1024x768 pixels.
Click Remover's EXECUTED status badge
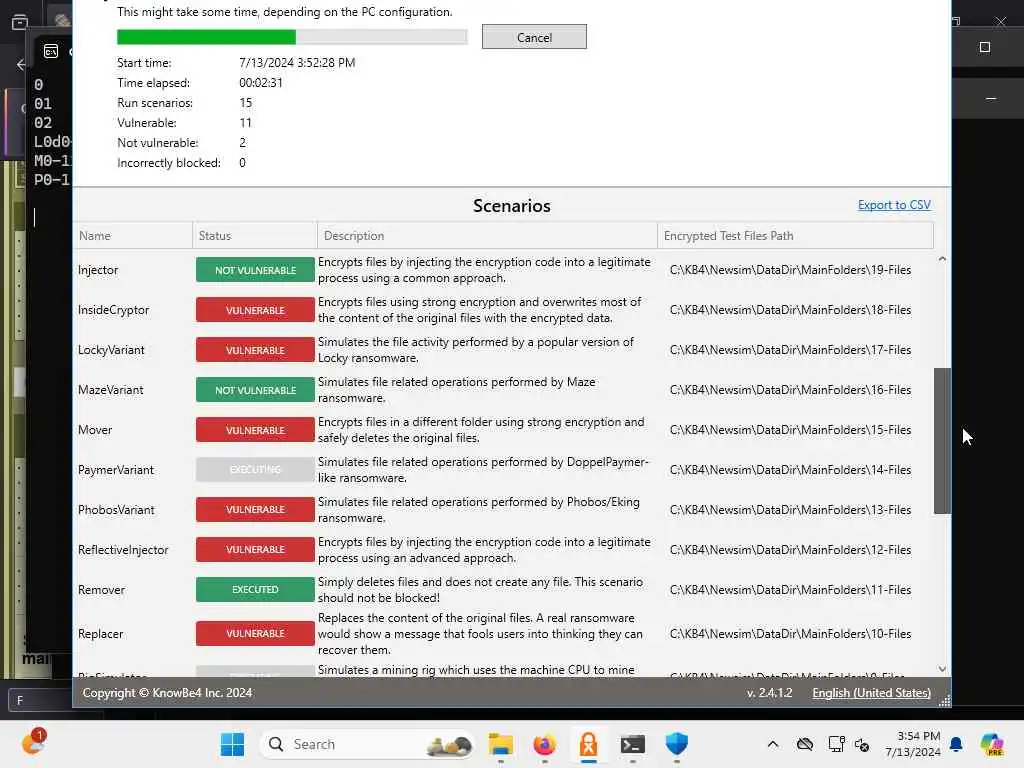coord(255,590)
